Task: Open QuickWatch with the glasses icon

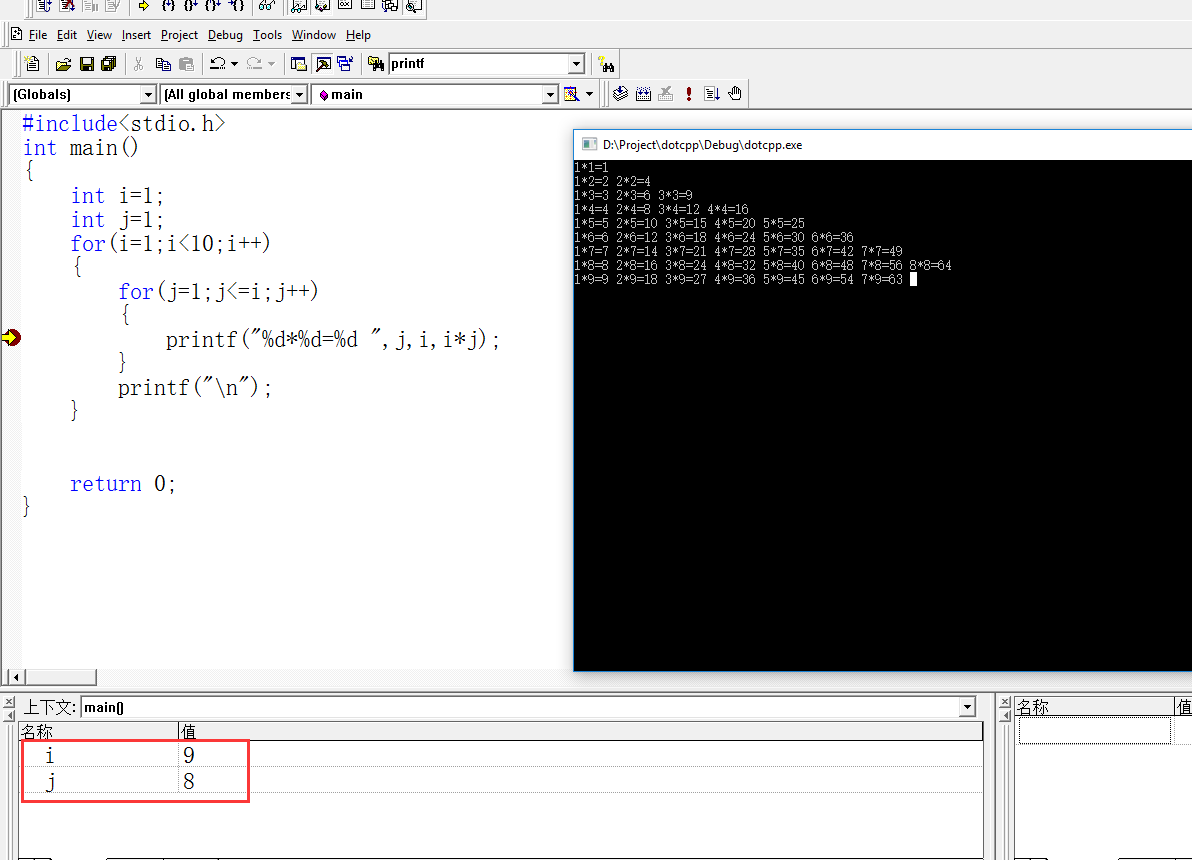Action: [266, 6]
